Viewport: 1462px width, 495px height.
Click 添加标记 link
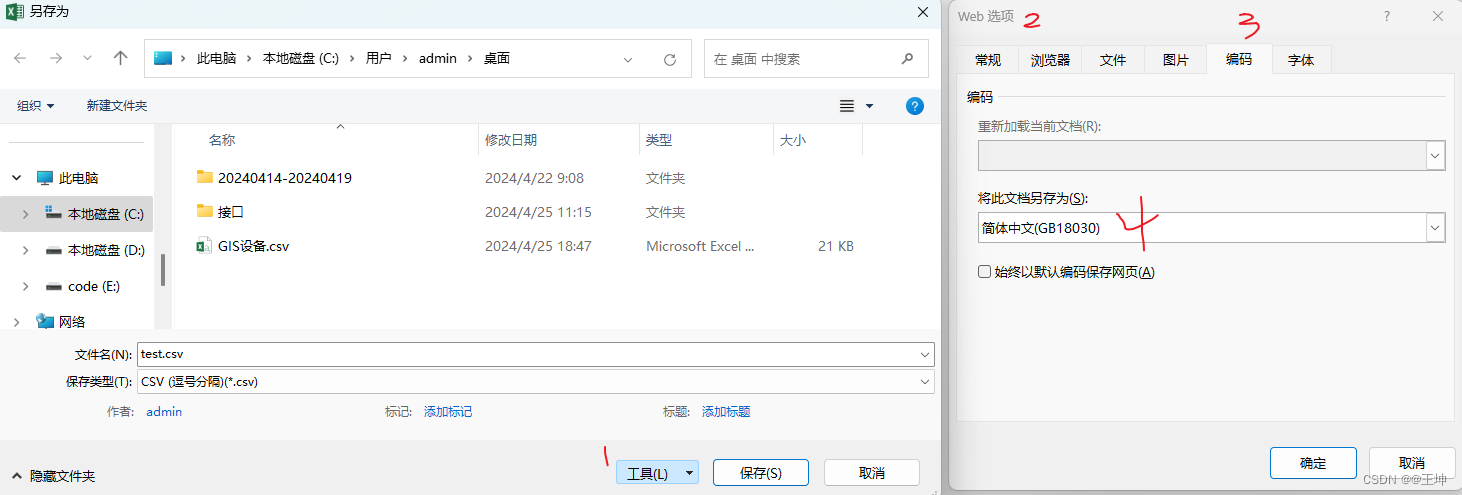[x=448, y=411]
